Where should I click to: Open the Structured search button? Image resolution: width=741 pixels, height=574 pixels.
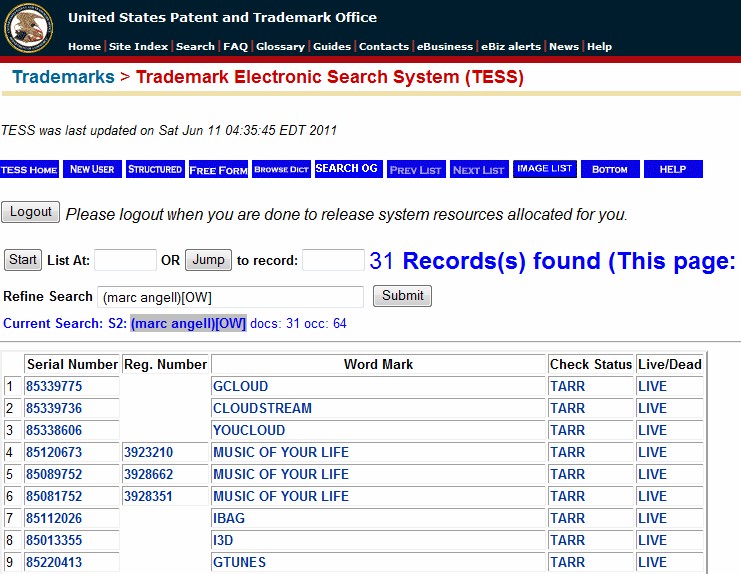(155, 169)
